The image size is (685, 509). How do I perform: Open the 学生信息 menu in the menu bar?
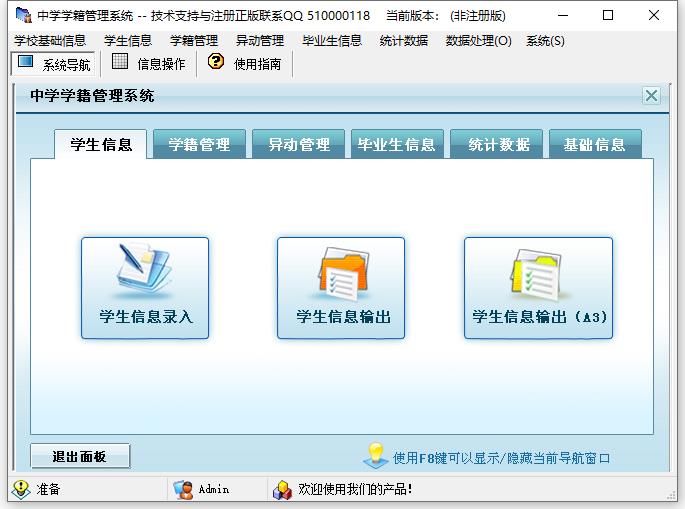coord(128,41)
